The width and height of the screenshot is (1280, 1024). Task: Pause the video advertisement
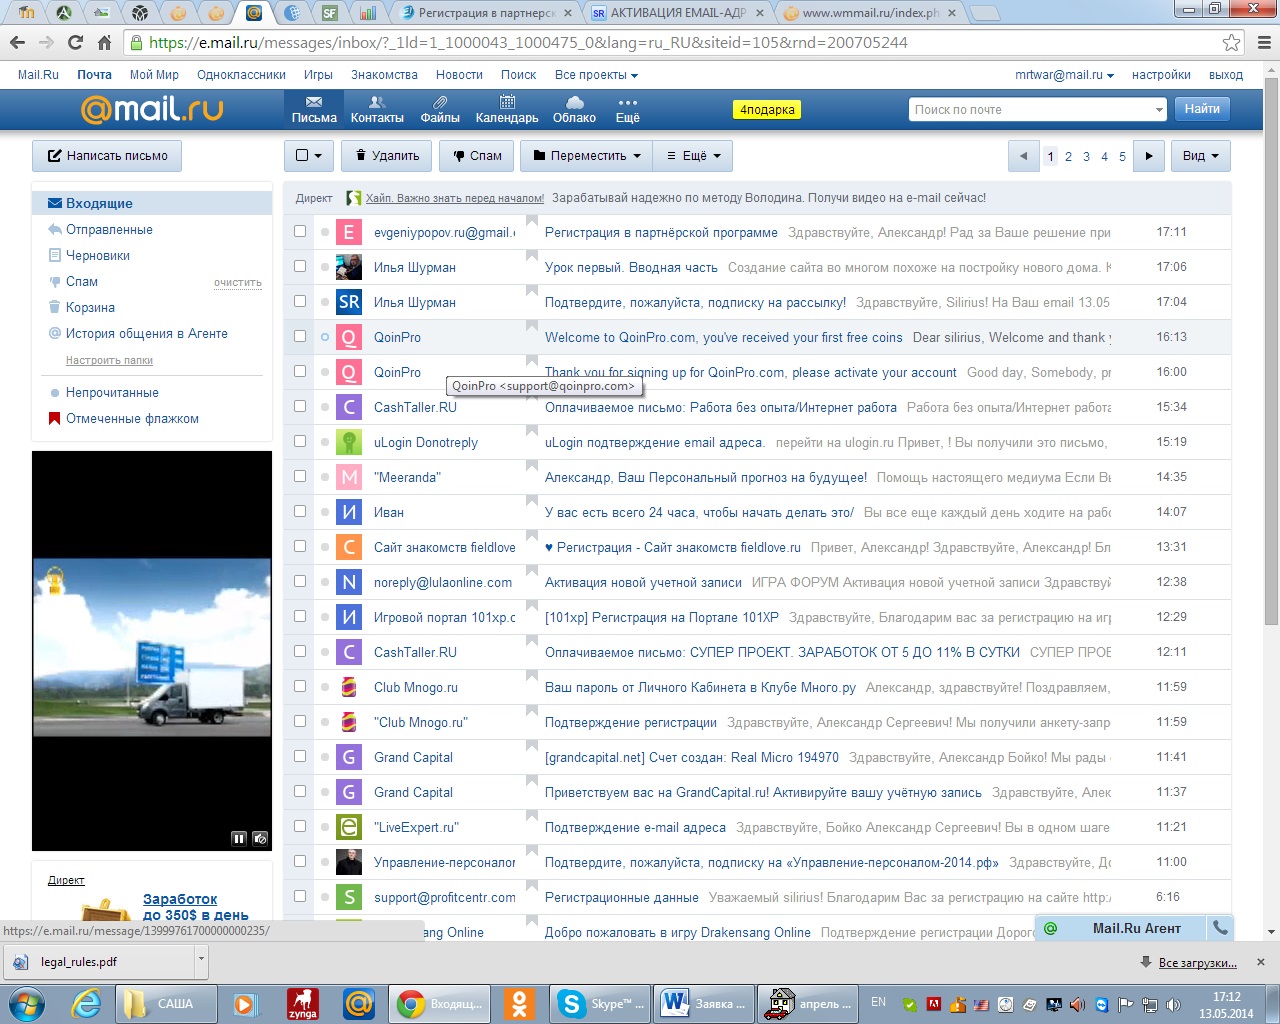pos(239,838)
